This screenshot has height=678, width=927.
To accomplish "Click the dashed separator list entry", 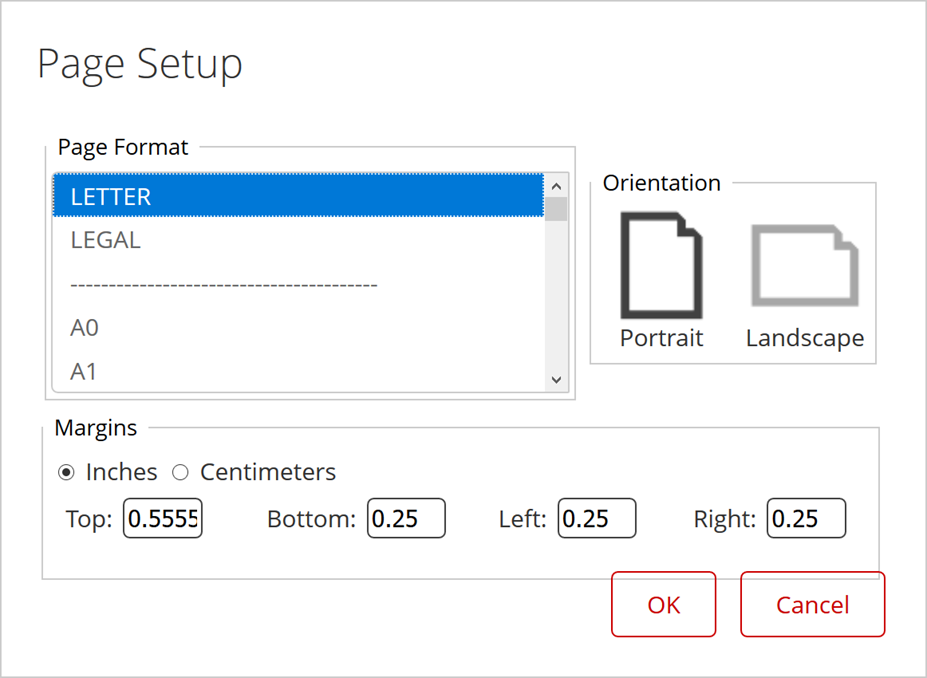I will point(298,285).
